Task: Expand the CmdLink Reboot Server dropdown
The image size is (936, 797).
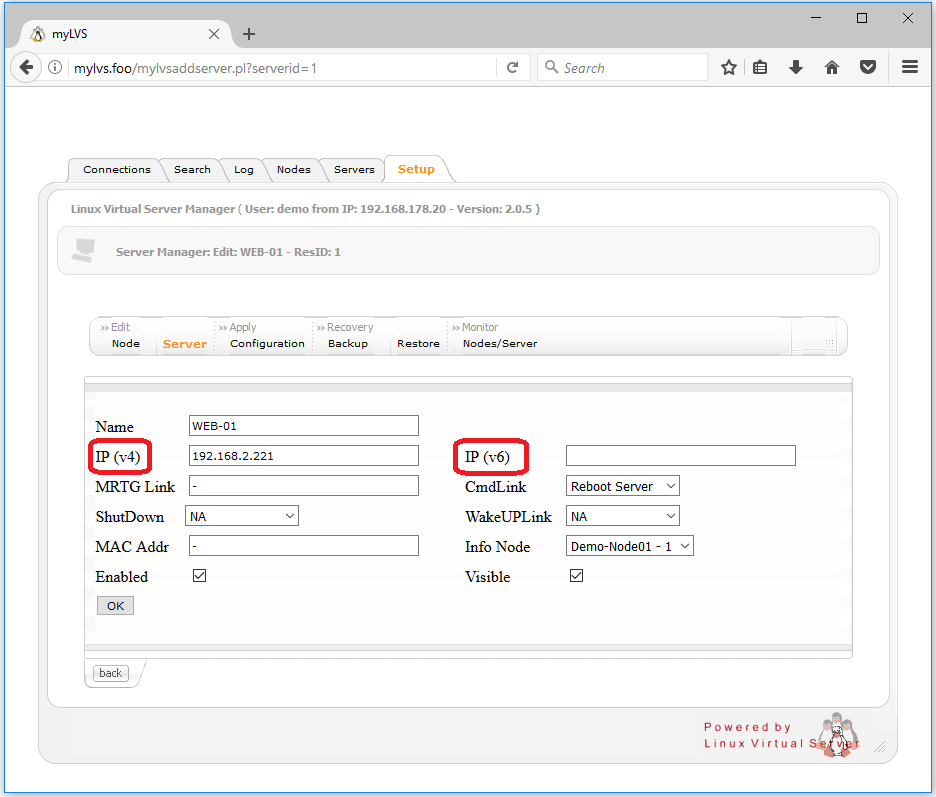Action: coord(623,486)
